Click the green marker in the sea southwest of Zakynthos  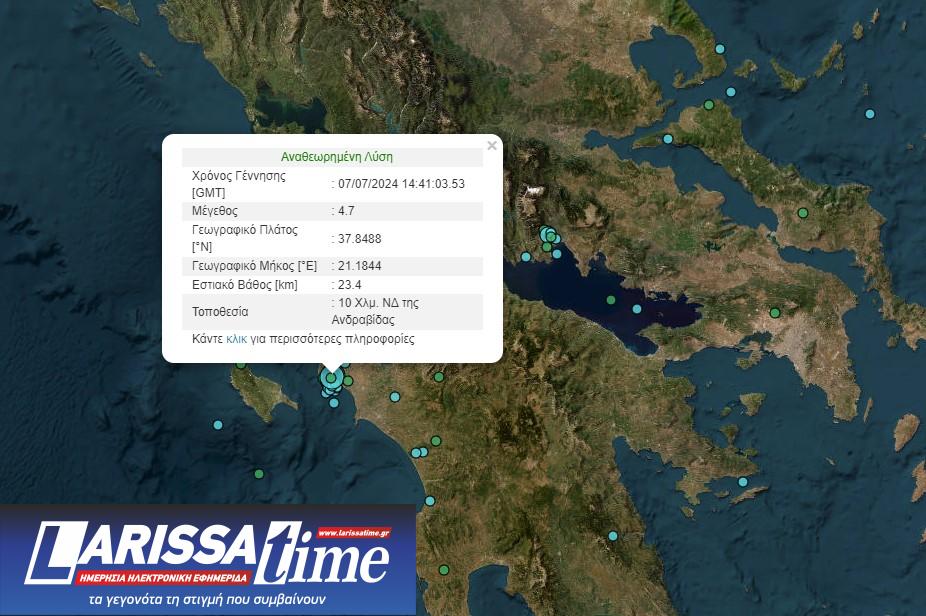(x=259, y=473)
